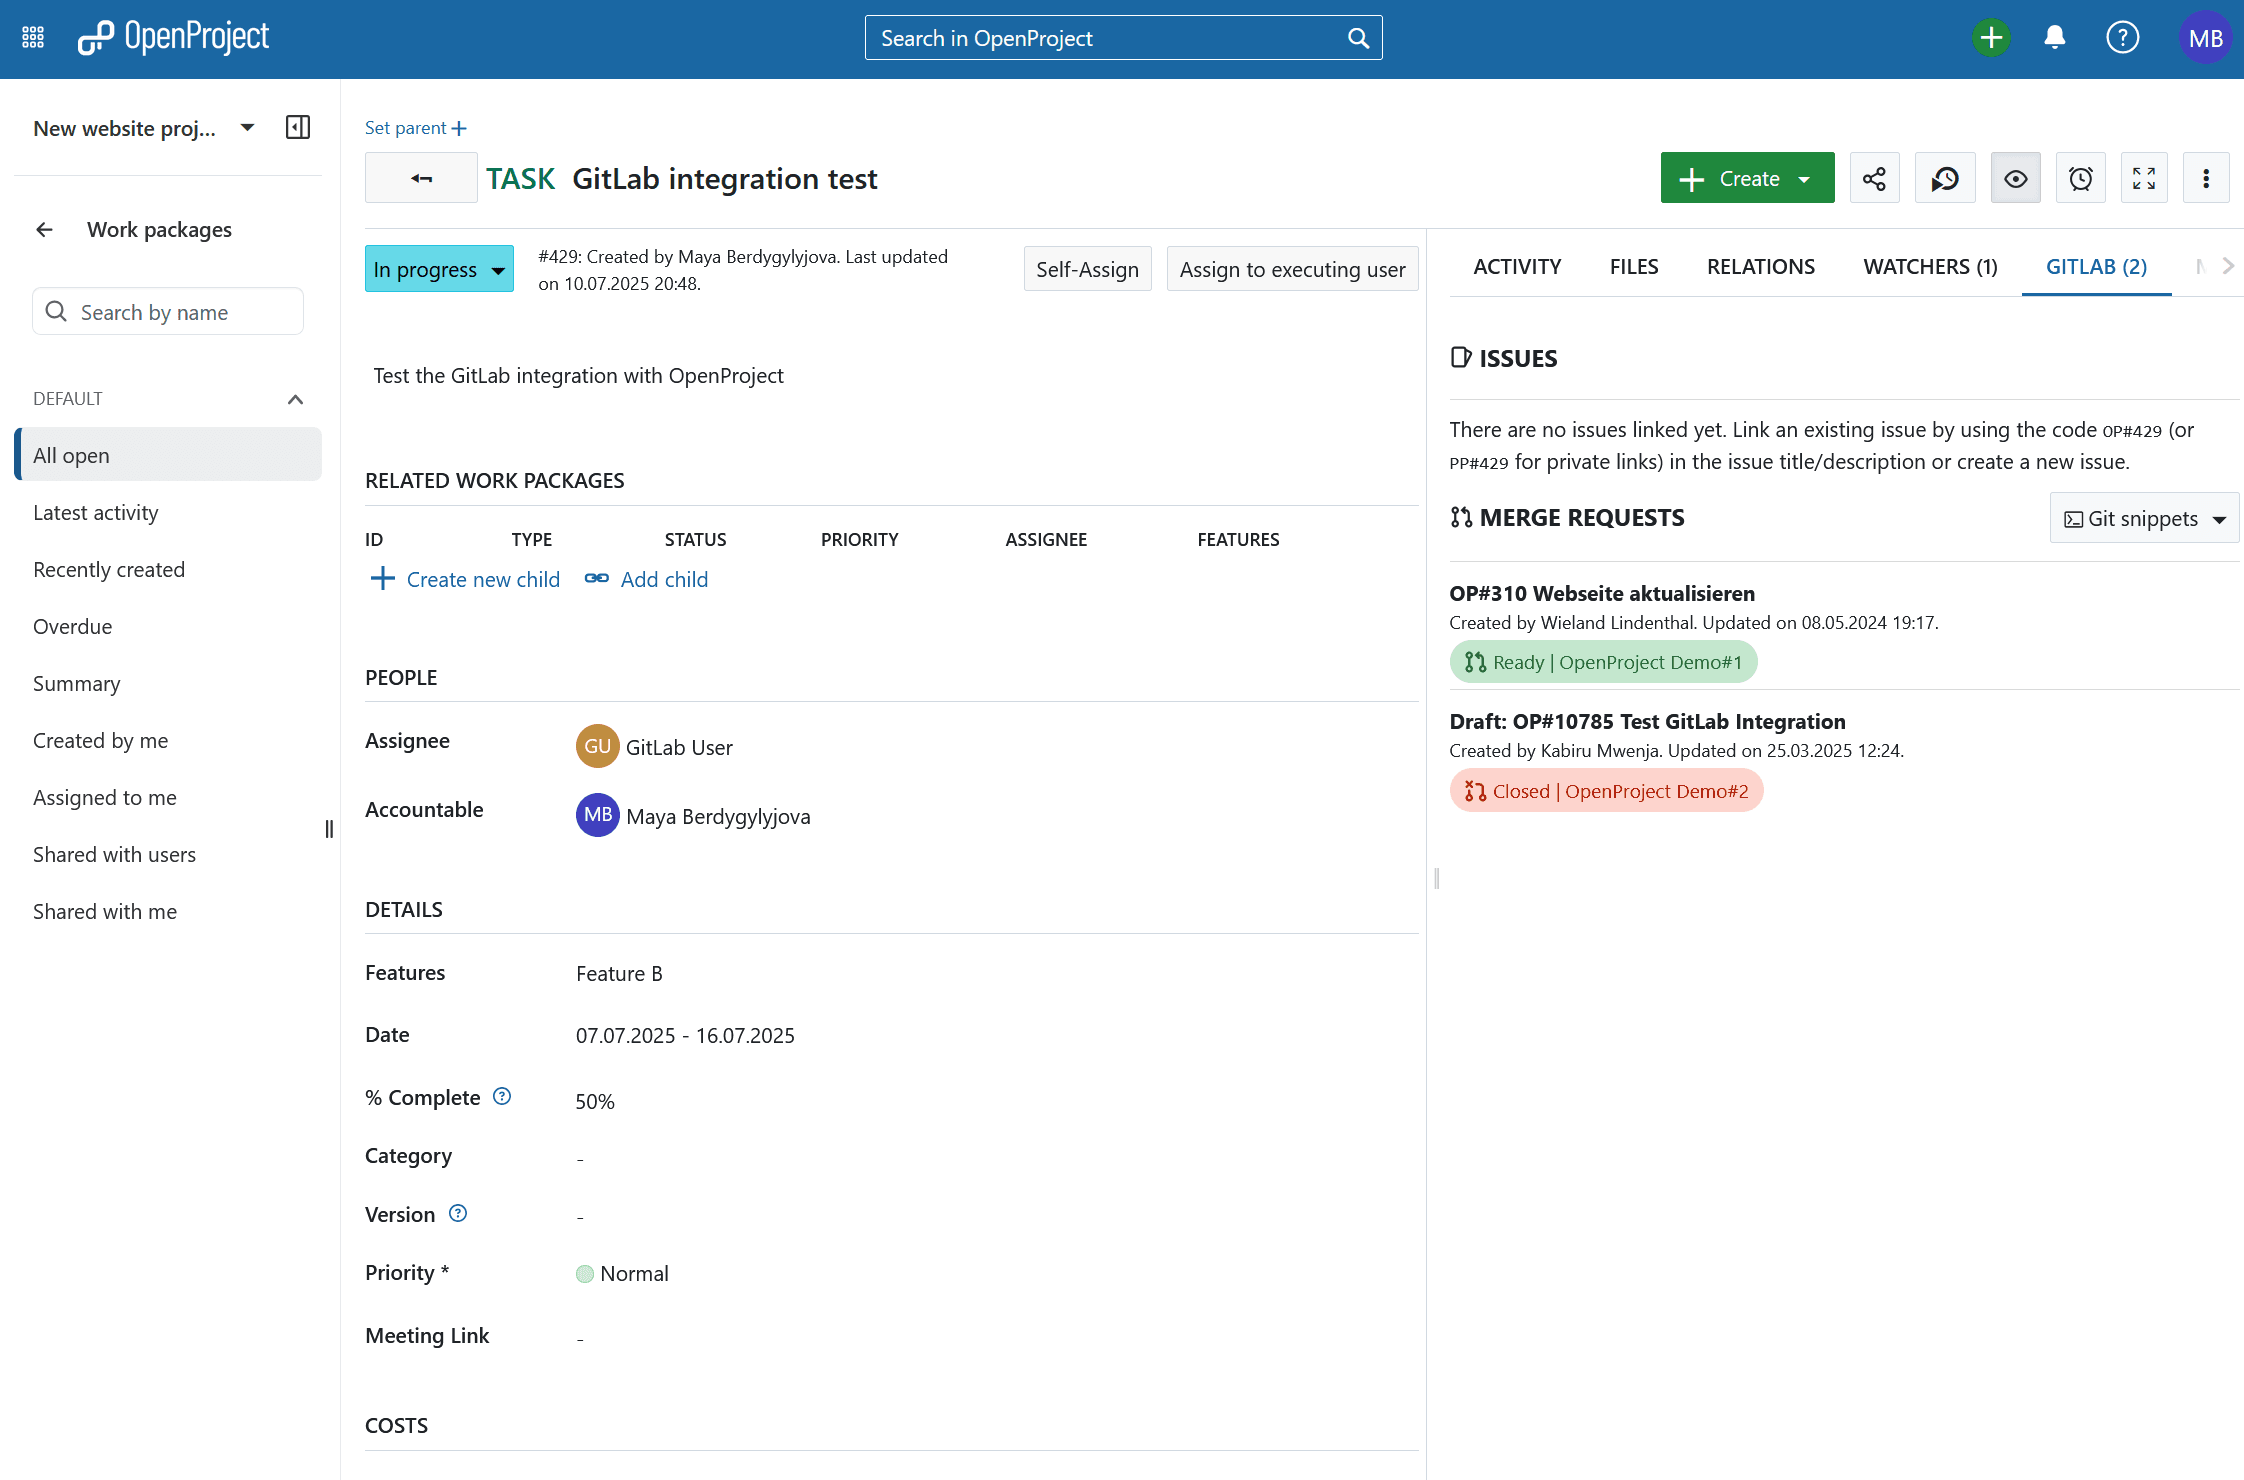
Task: Collapse the DEFAULT section in sidebar
Action: pyautogui.click(x=295, y=399)
